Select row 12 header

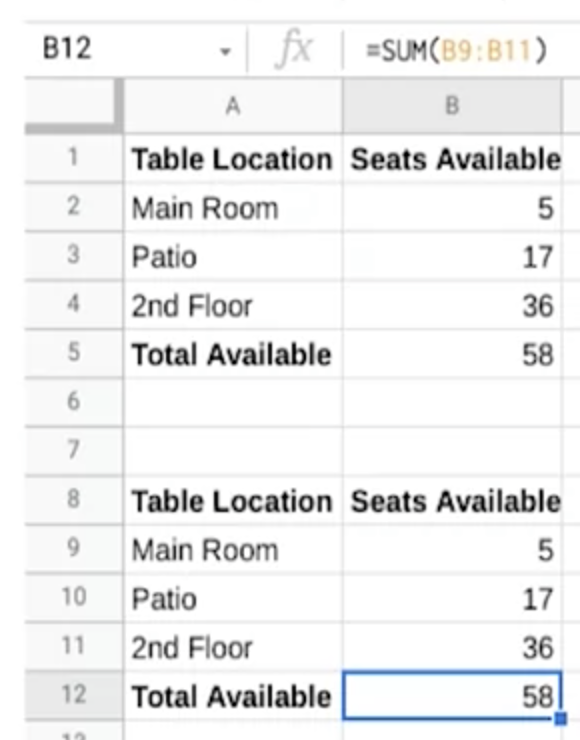coord(73,695)
